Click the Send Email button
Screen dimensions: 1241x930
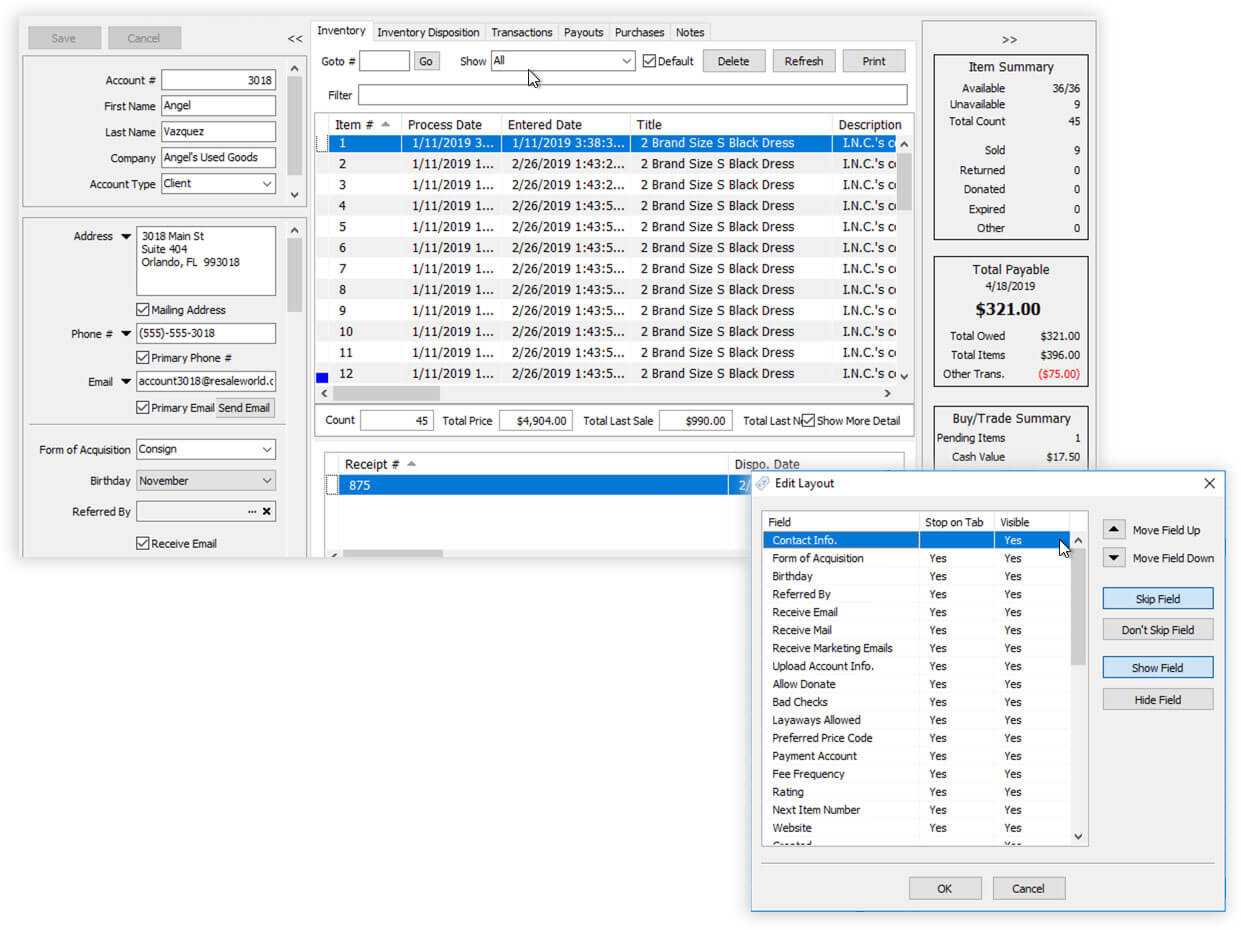[244, 408]
